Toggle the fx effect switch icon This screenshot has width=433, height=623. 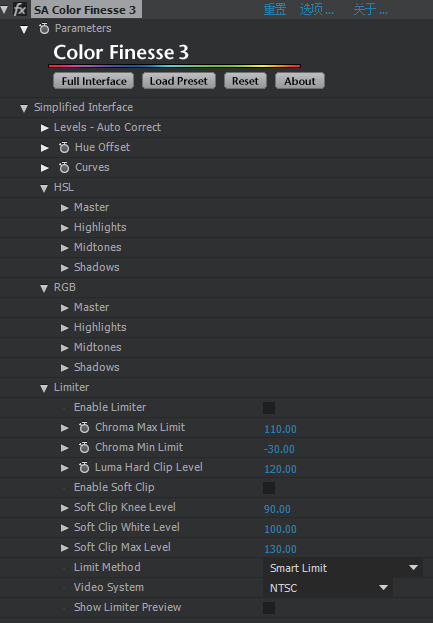[20, 9]
